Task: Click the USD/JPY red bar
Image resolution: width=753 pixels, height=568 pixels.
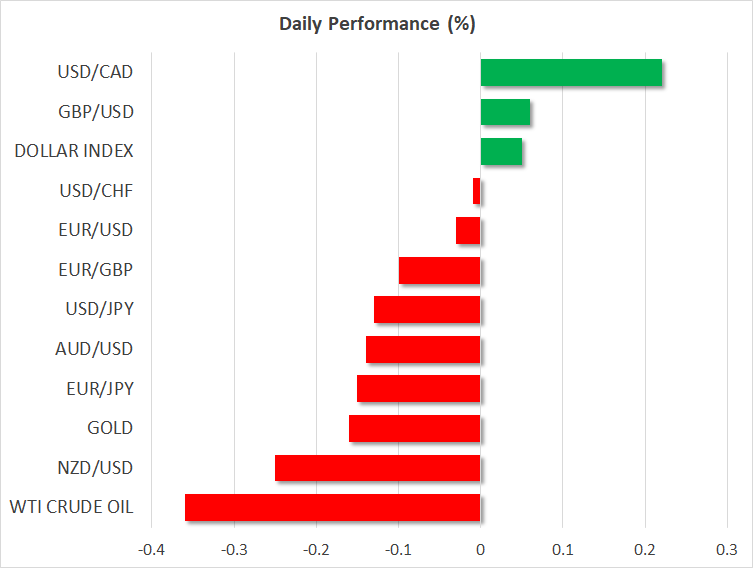Action: click(x=427, y=310)
